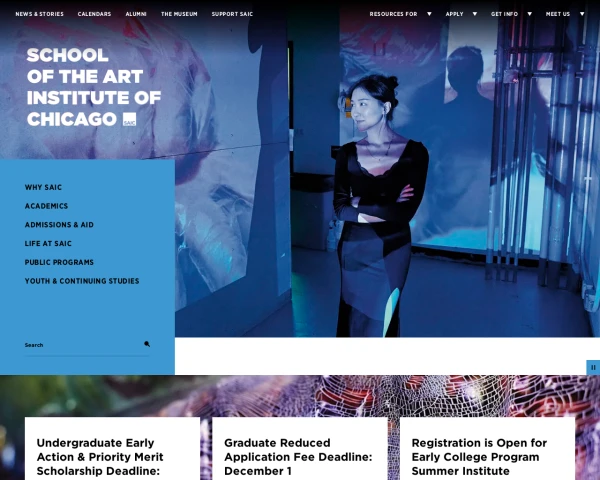
Task: Open the Get Info menu label
Action: click(504, 14)
